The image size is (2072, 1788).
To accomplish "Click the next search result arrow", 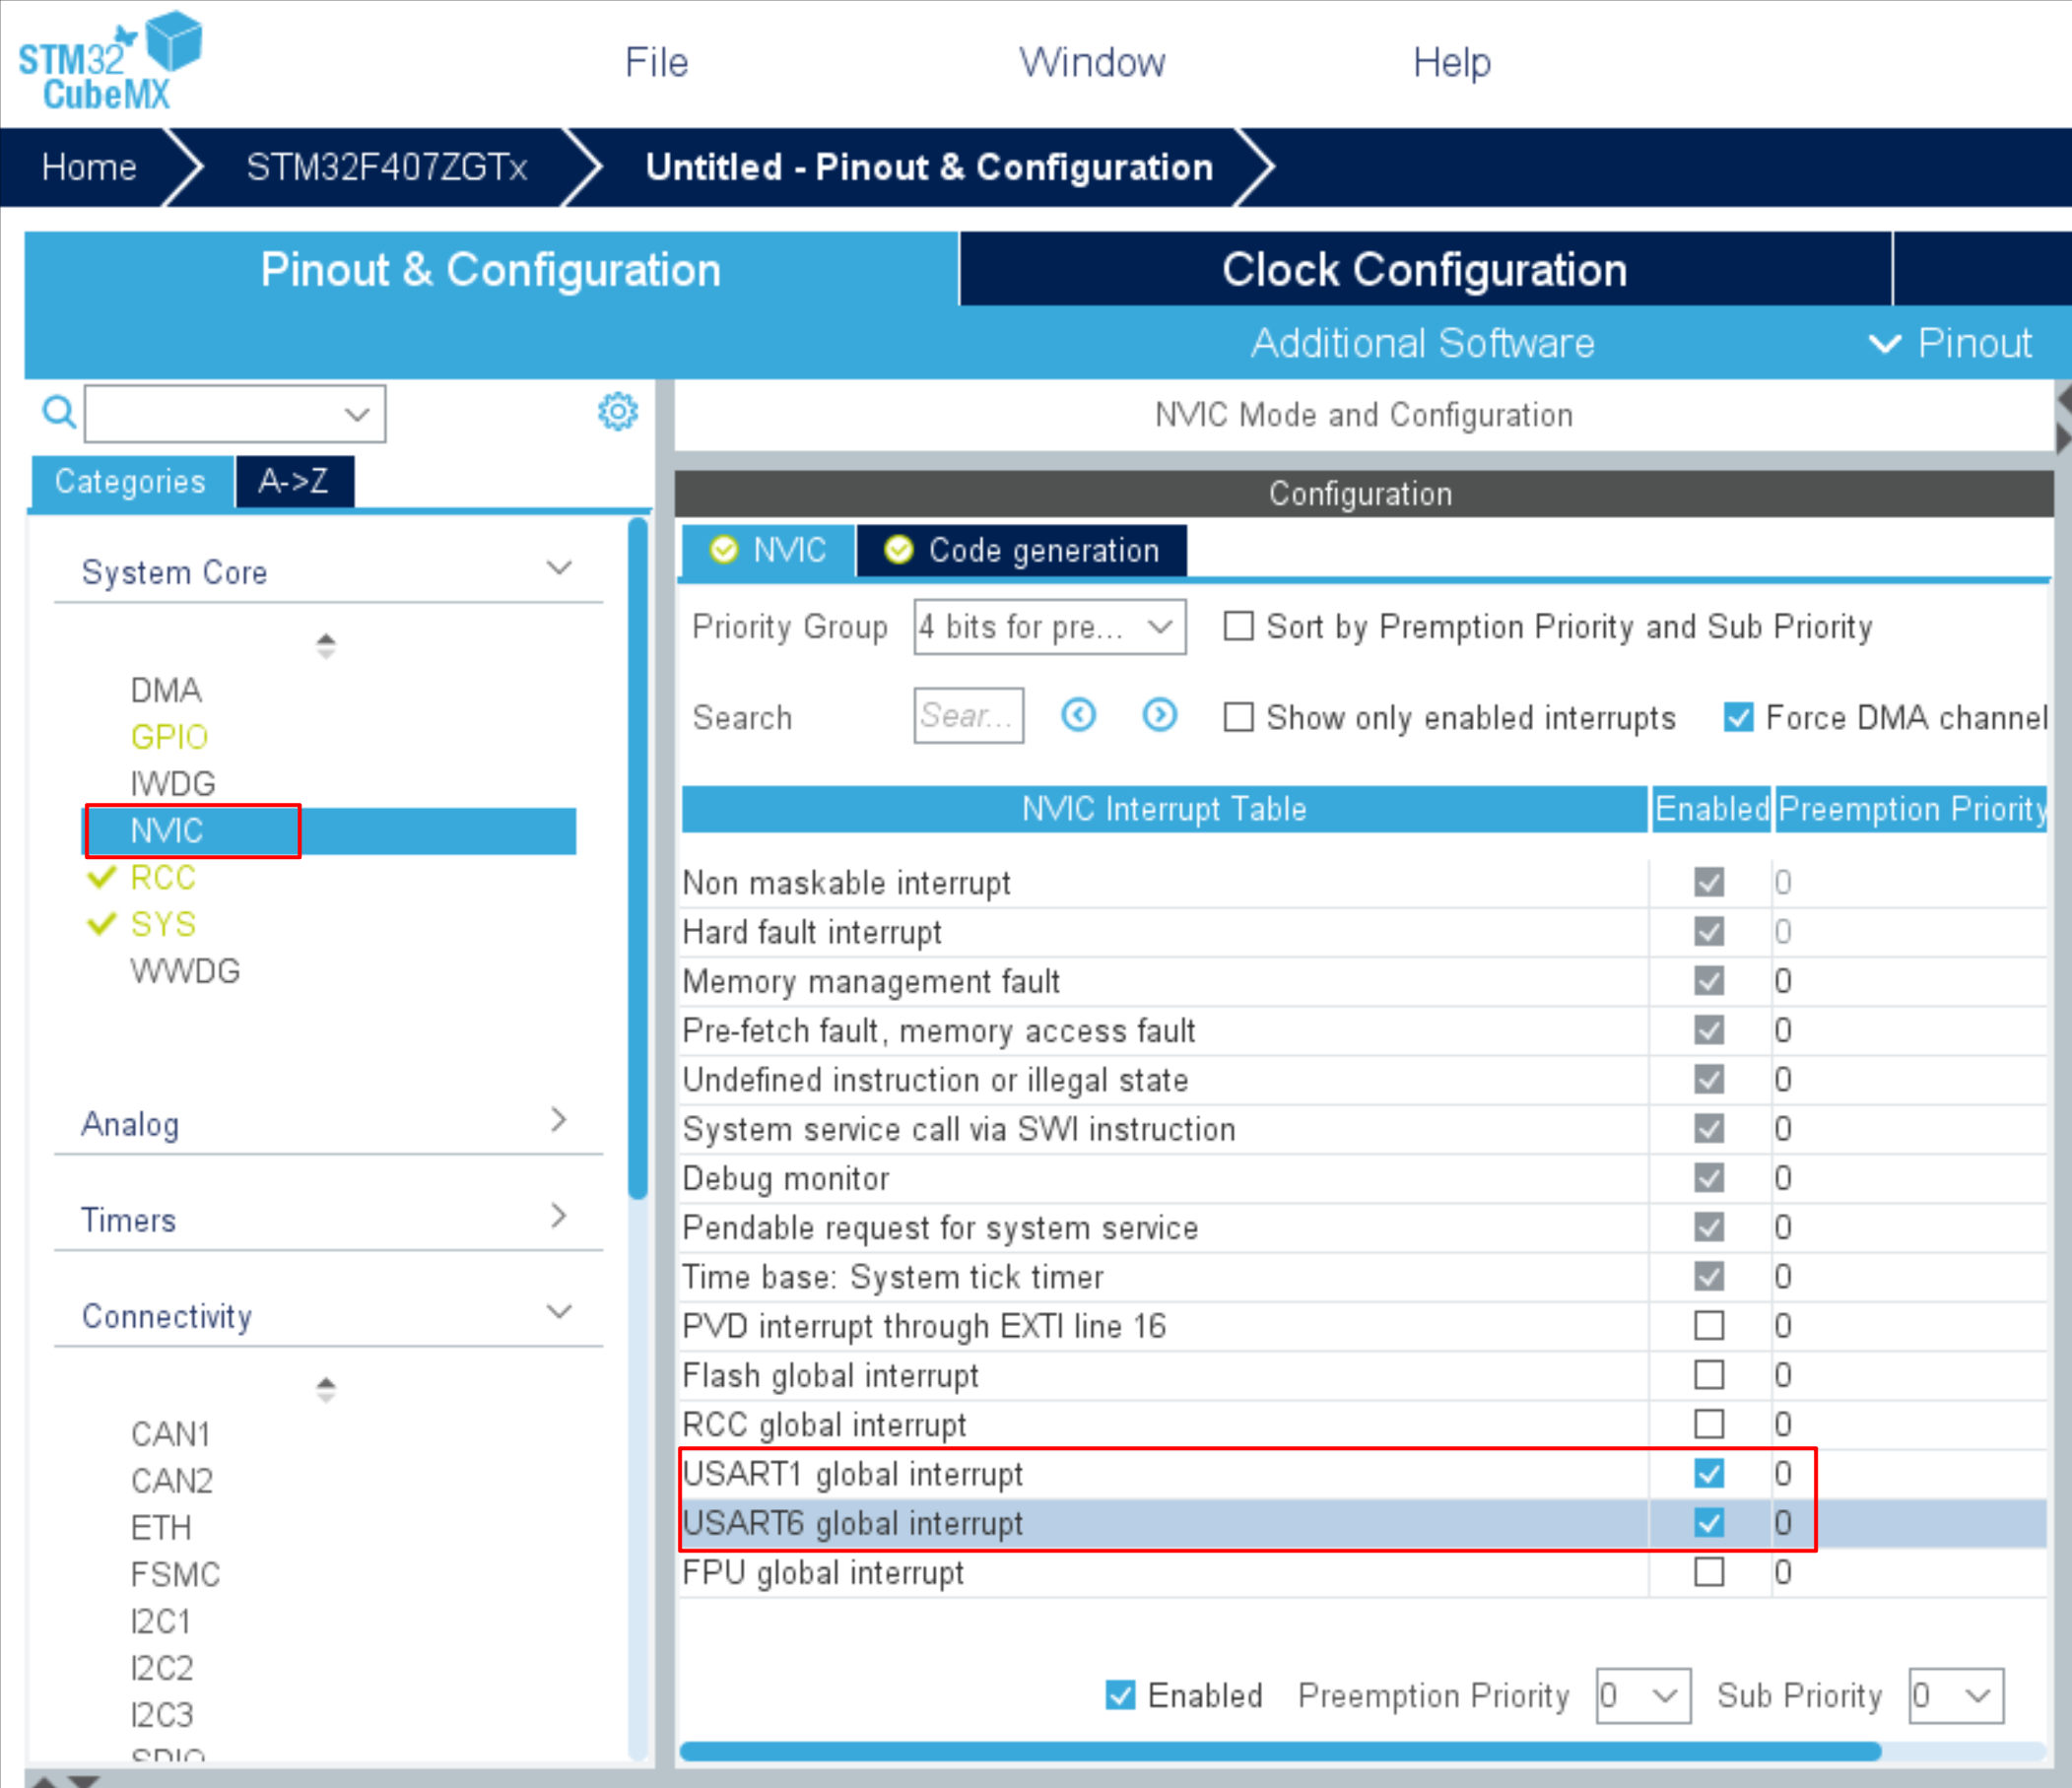I will pyautogui.click(x=1159, y=715).
